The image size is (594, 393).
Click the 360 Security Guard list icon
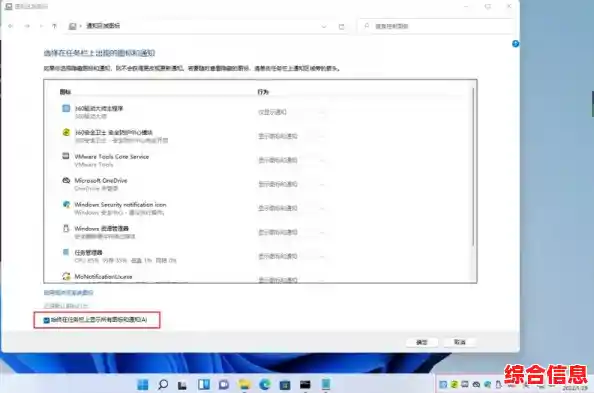click(x=66, y=132)
